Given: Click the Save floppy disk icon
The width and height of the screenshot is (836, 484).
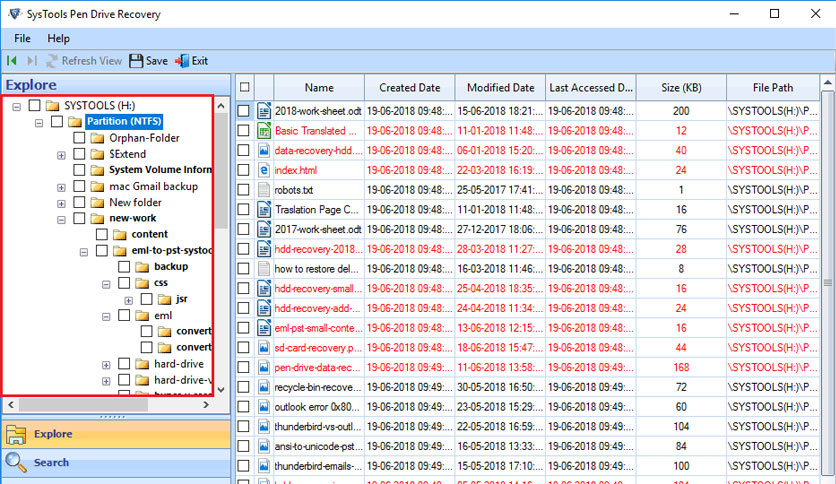Looking at the screenshot, I should [x=136, y=61].
